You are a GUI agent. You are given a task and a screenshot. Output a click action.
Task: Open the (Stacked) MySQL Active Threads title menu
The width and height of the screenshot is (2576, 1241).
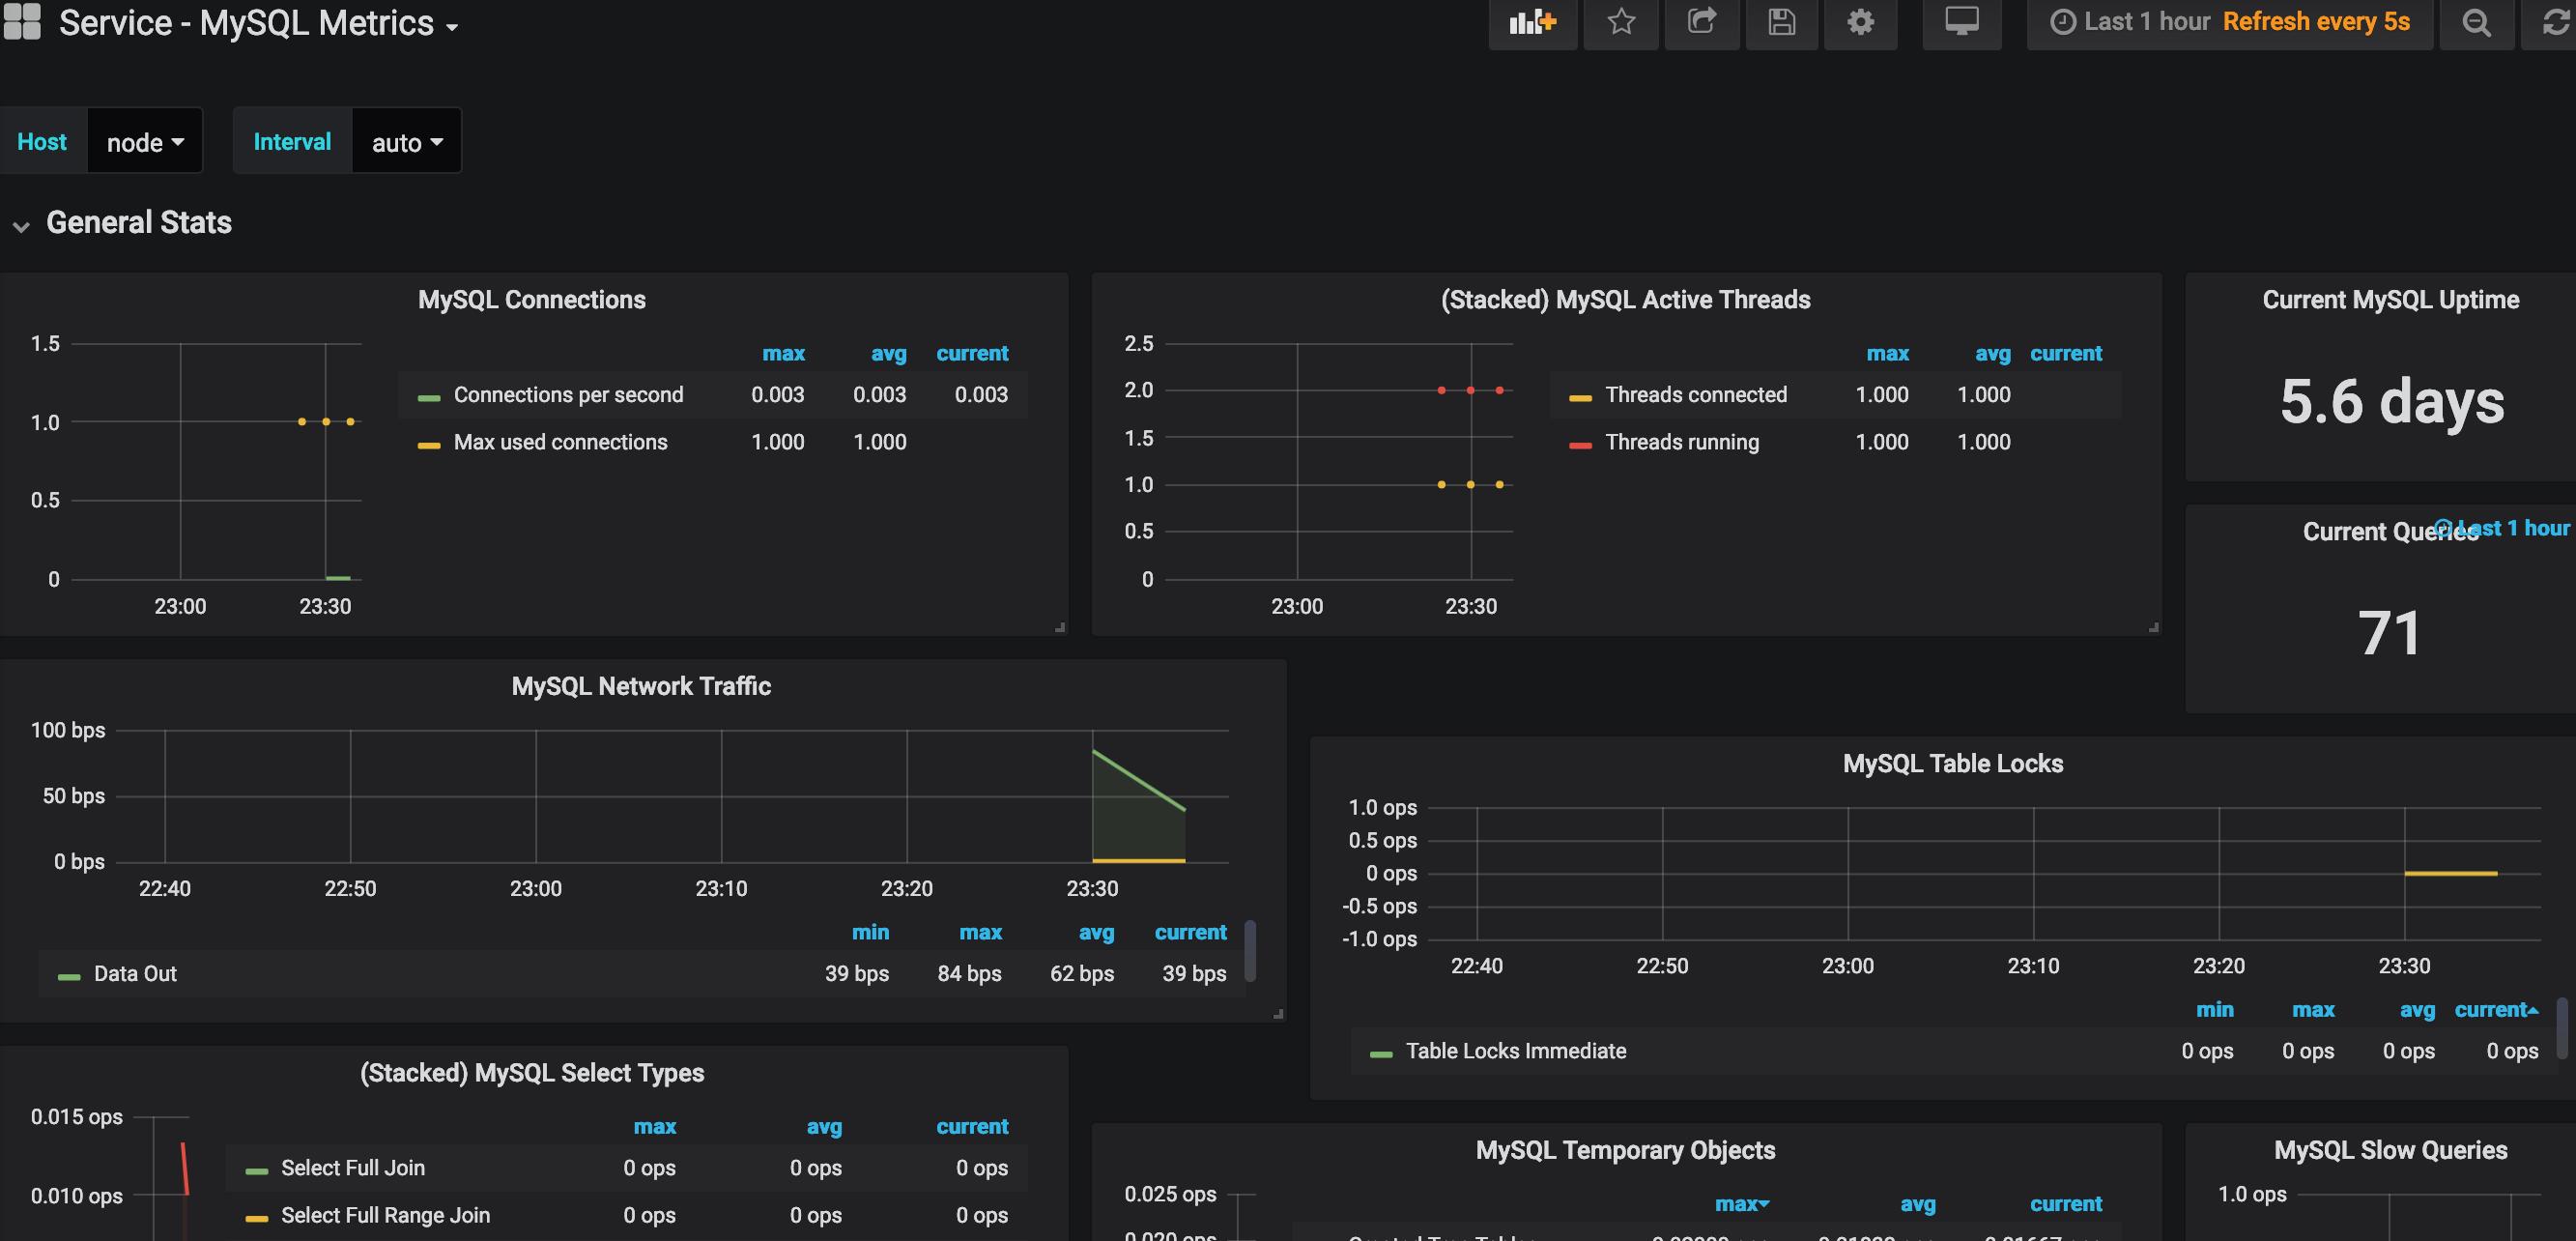click(x=1625, y=300)
